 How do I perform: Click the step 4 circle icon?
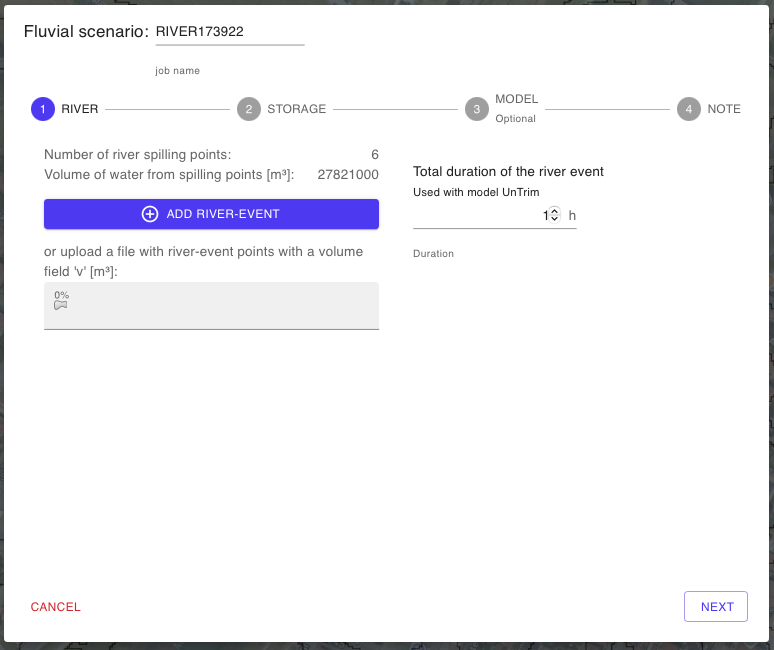[689, 109]
